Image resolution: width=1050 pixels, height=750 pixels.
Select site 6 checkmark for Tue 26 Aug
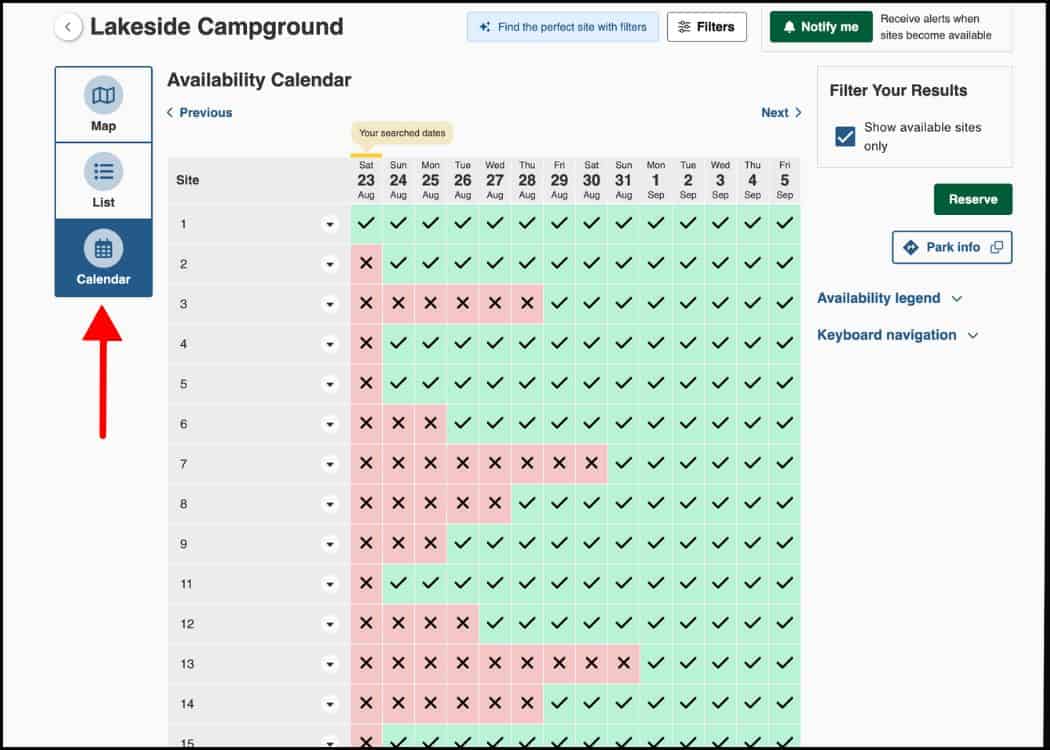coord(463,424)
